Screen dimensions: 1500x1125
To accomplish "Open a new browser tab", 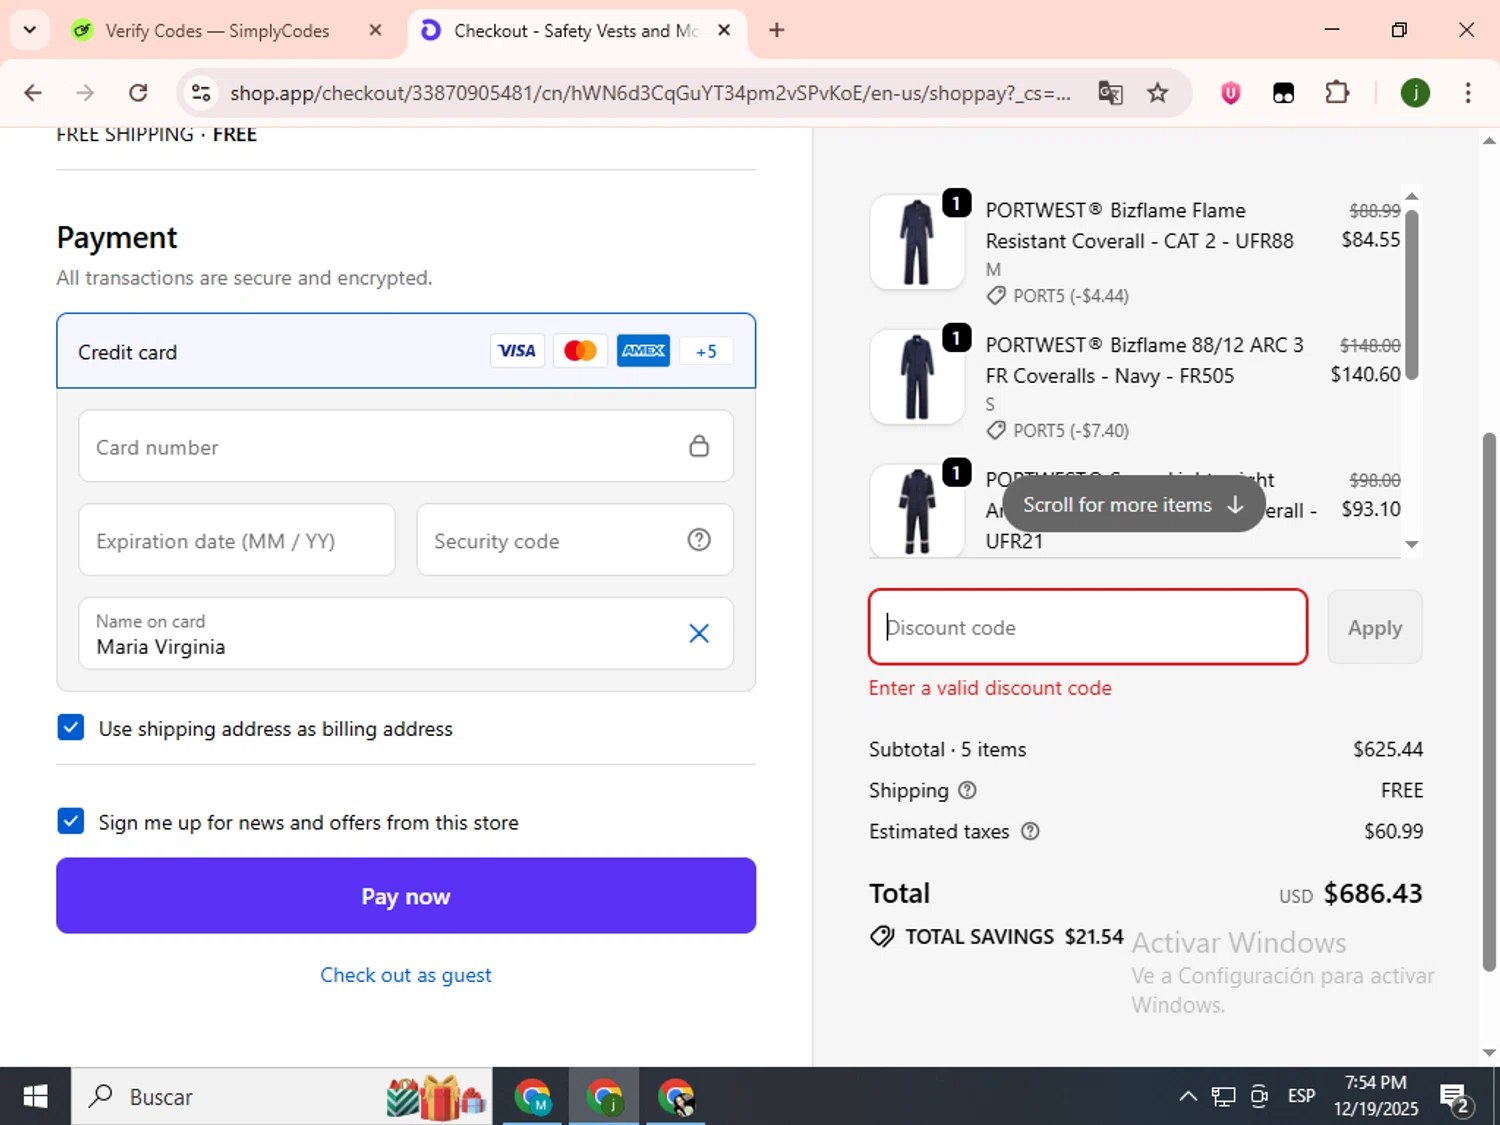I will (777, 30).
